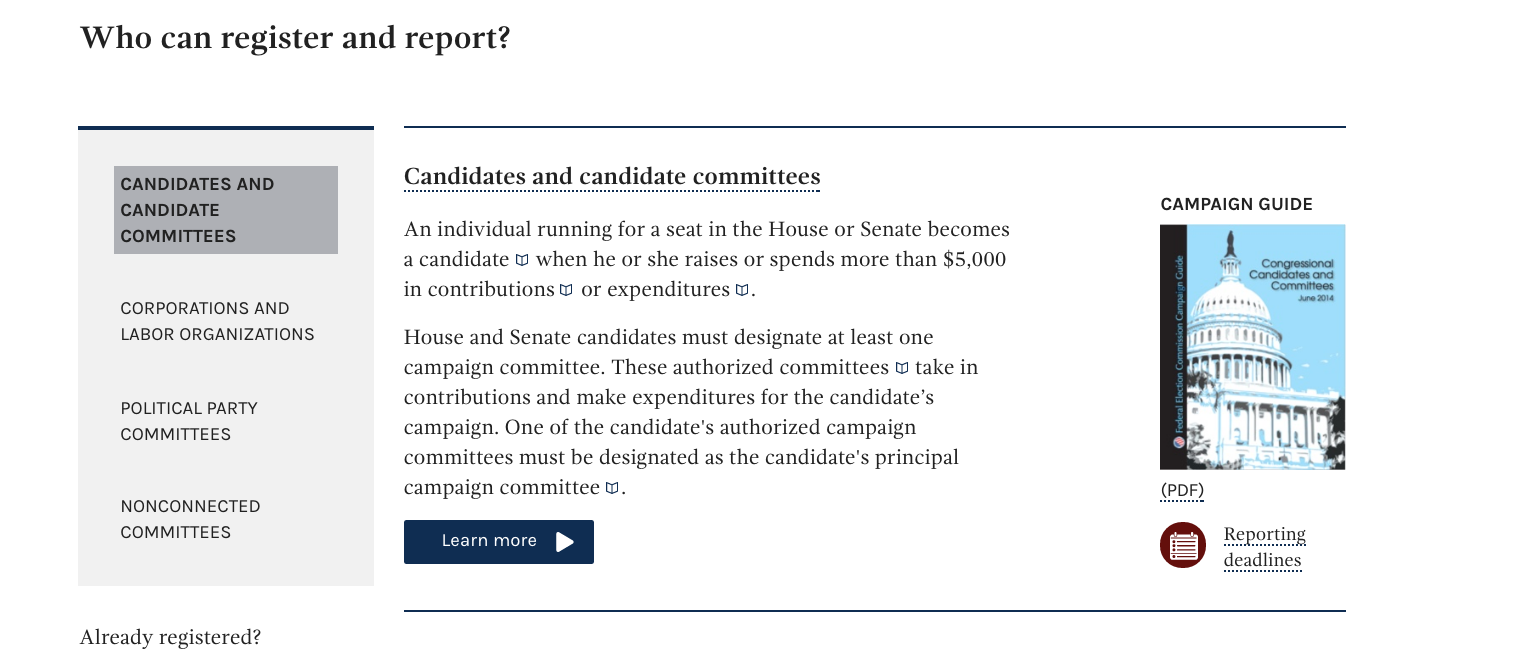This screenshot has width=1516, height=650.
Task: Click the arrow icon inside the Learn more button
Action: [566, 541]
